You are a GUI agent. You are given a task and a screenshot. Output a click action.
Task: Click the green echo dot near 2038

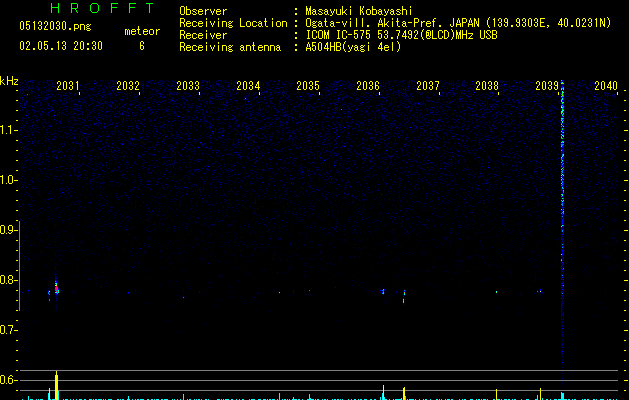pyautogui.click(x=497, y=292)
